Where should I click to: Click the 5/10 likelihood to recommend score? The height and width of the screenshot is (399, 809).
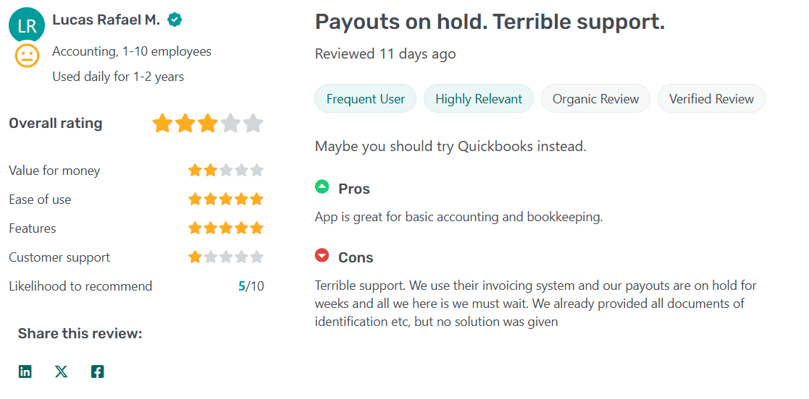[251, 286]
